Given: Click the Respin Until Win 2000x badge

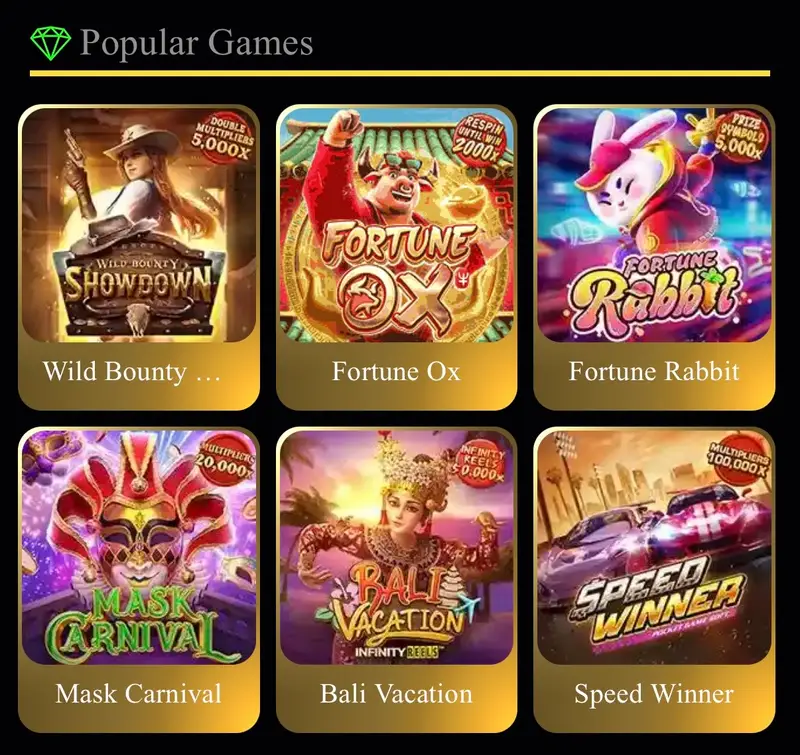Looking at the screenshot, I should coord(480,138).
